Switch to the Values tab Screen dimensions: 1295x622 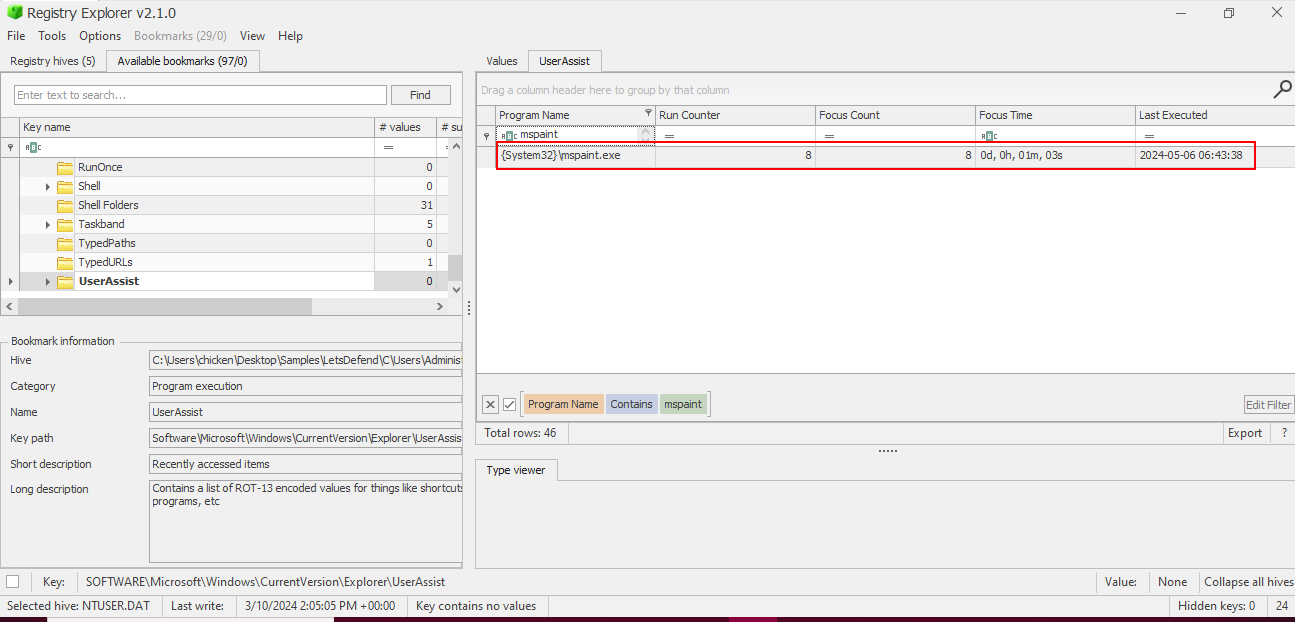point(501,61)
